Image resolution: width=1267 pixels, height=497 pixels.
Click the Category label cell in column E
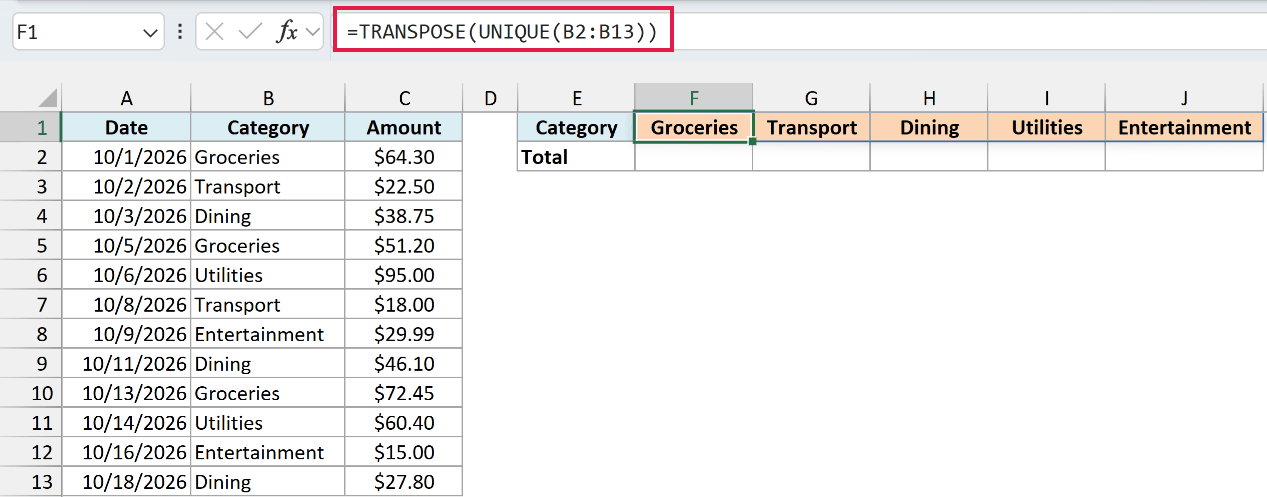(576, 128)
